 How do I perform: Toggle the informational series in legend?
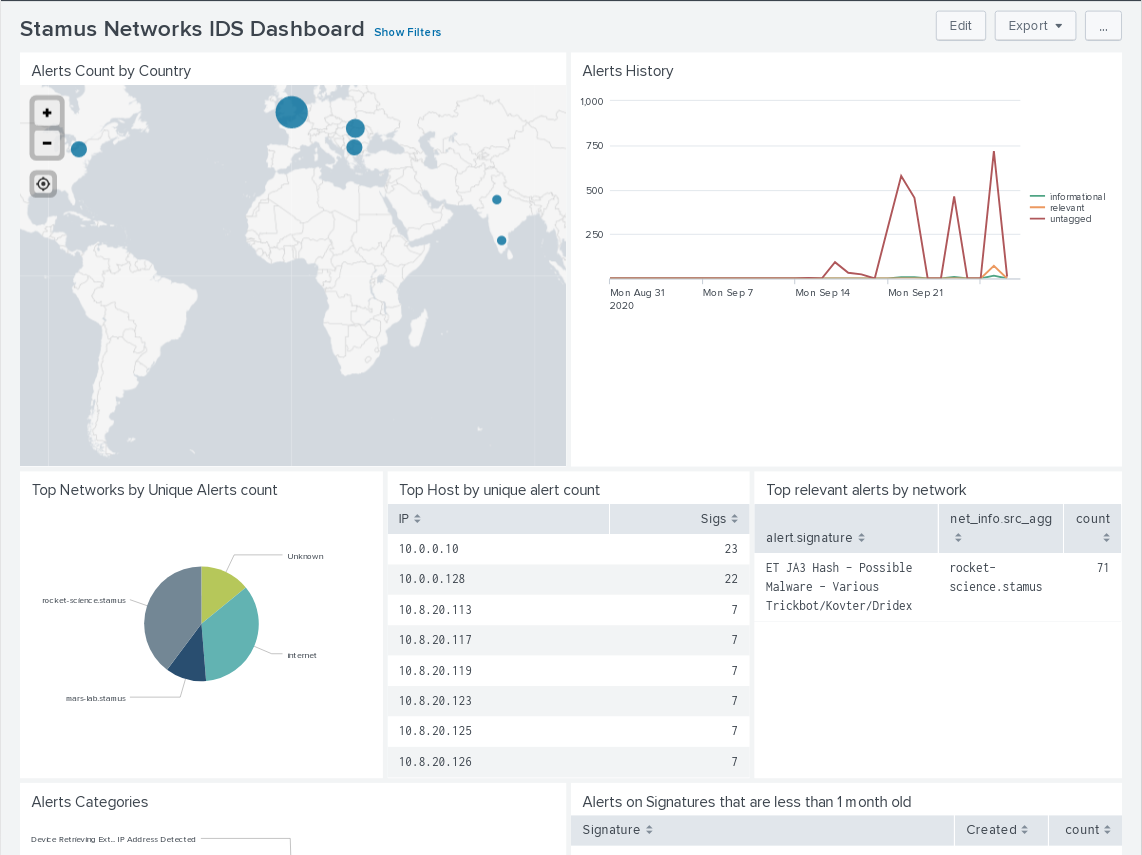pos(1076,197)
